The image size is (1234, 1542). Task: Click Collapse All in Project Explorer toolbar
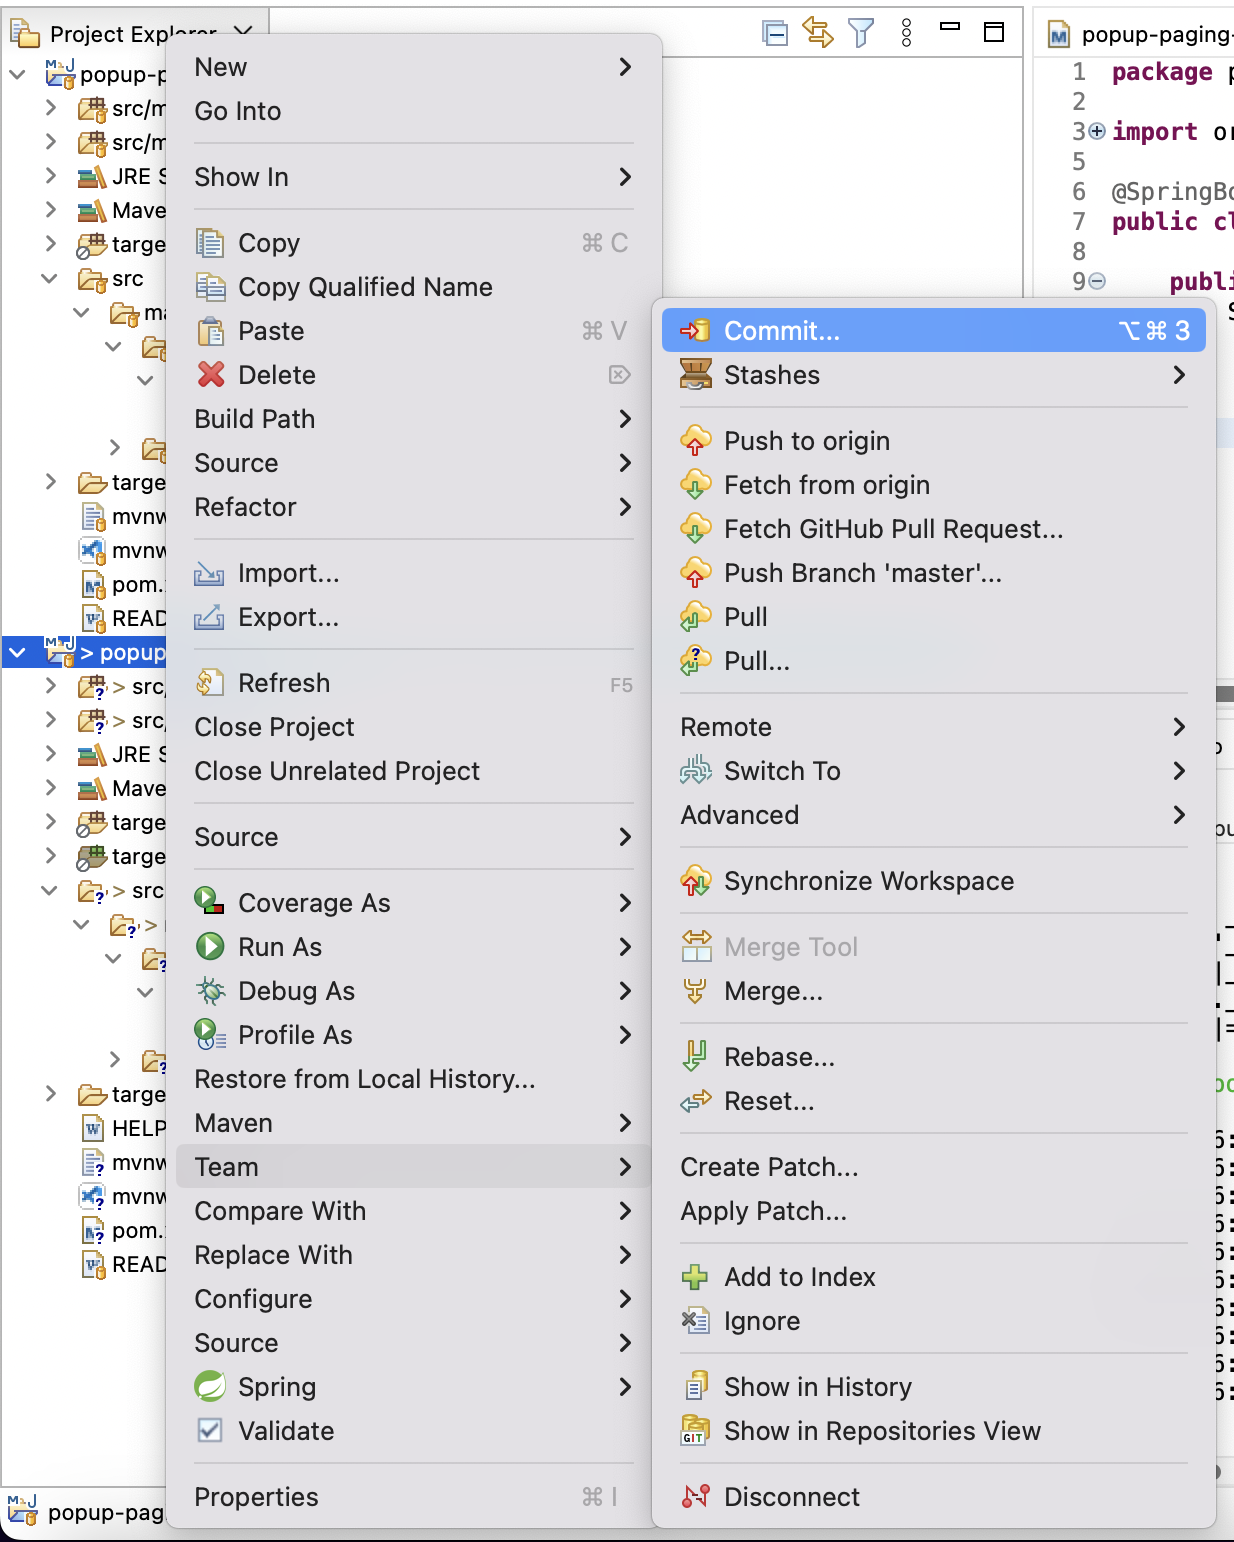click(x=775, y=33)
